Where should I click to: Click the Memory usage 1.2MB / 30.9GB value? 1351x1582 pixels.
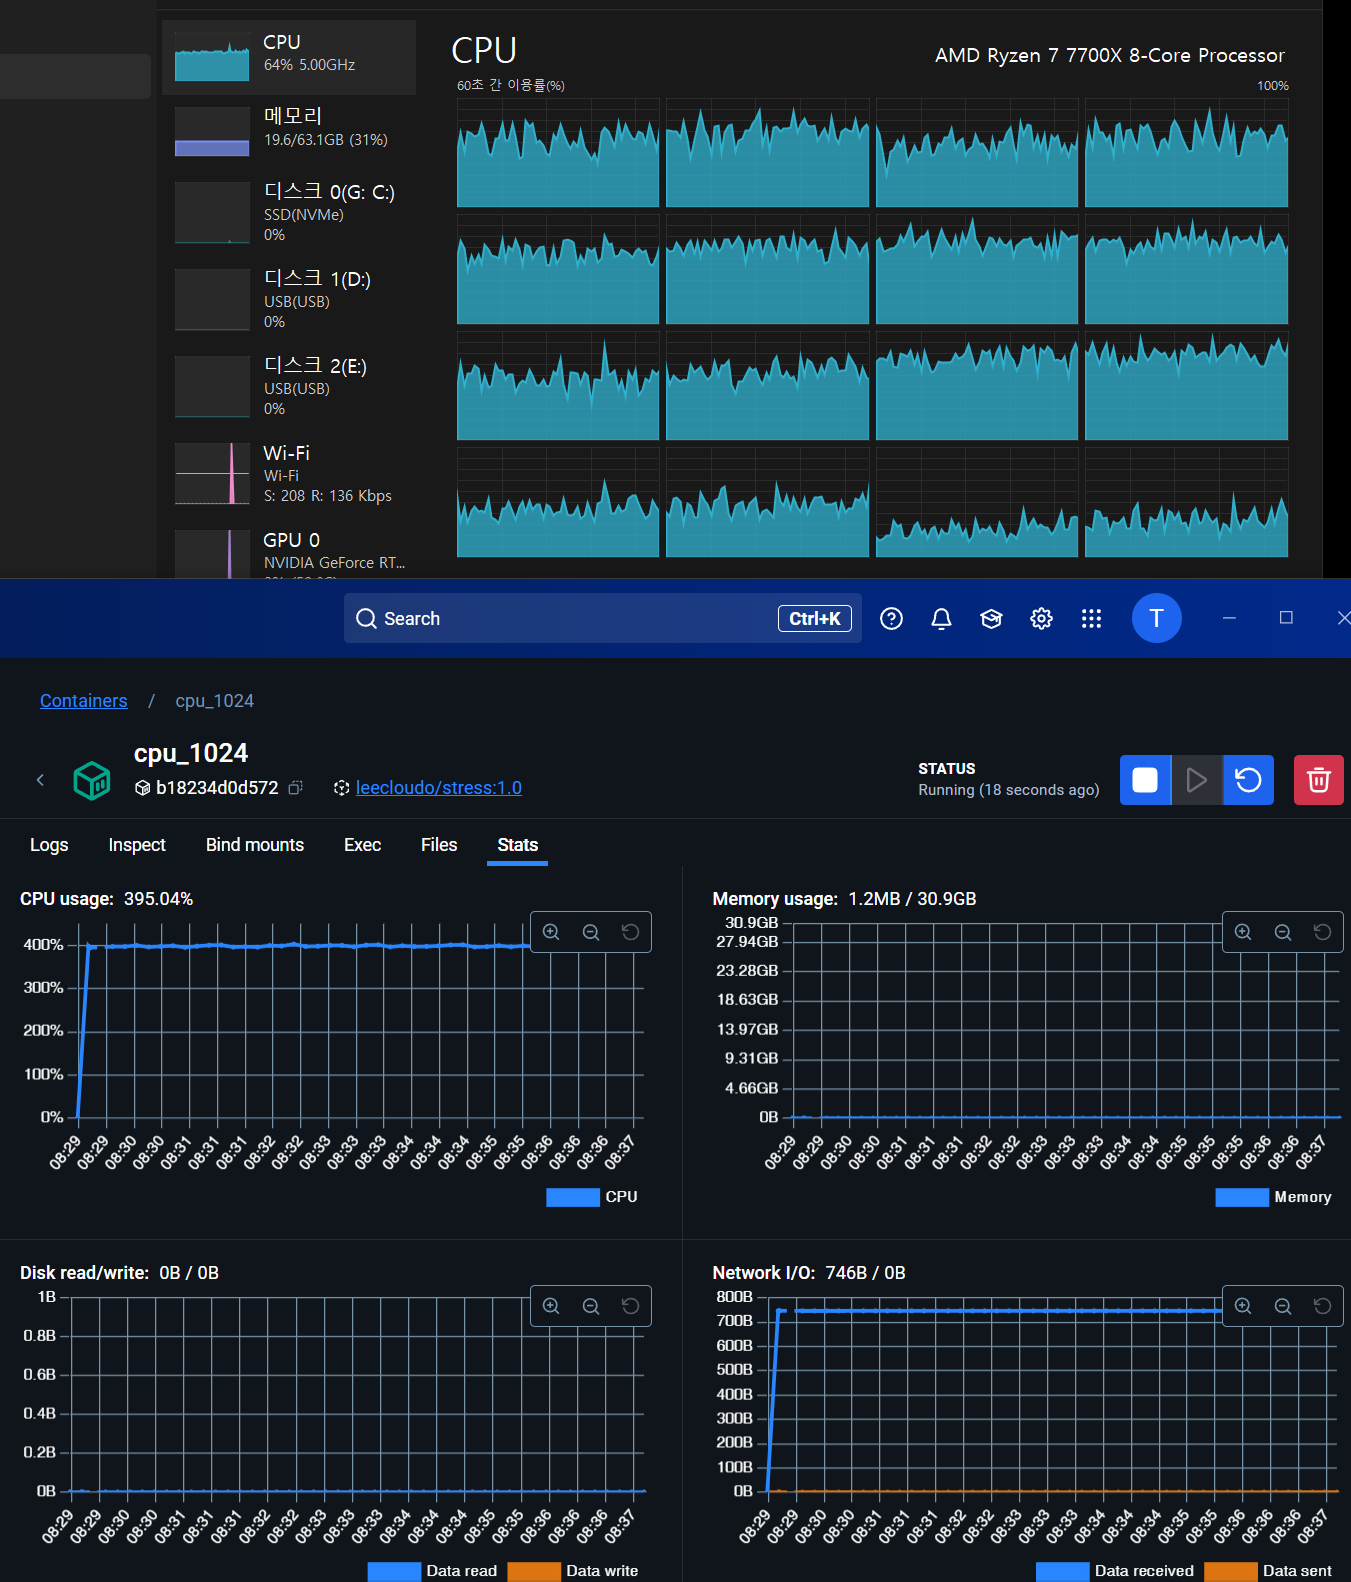click(x=912, y=899)
